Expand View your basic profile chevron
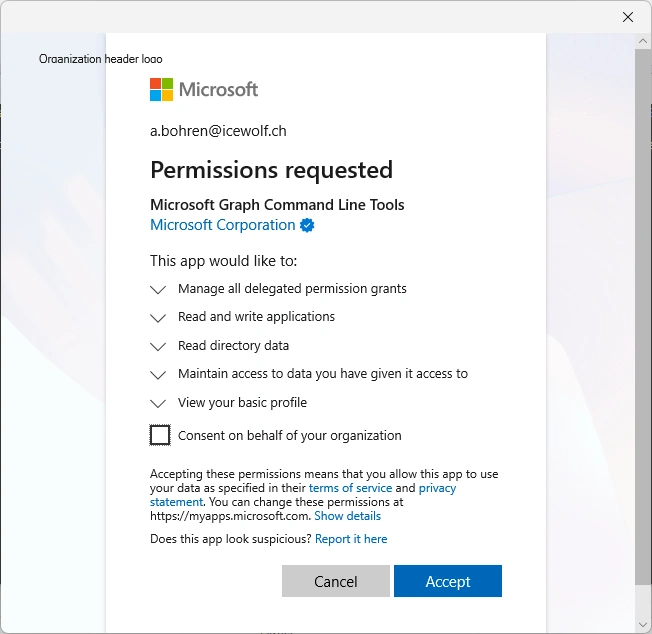Viewport: 652px width, 634px height. click(x=158, y=403)
